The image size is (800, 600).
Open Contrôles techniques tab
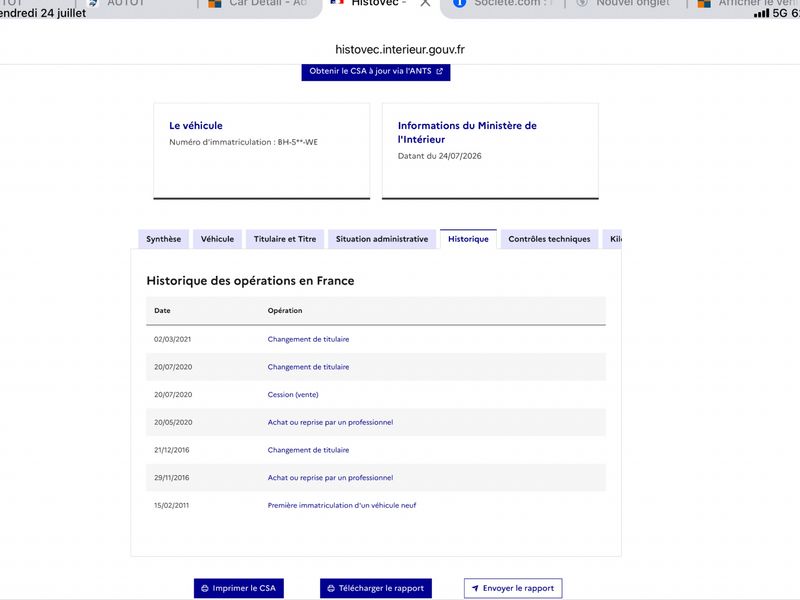[549, 239]
